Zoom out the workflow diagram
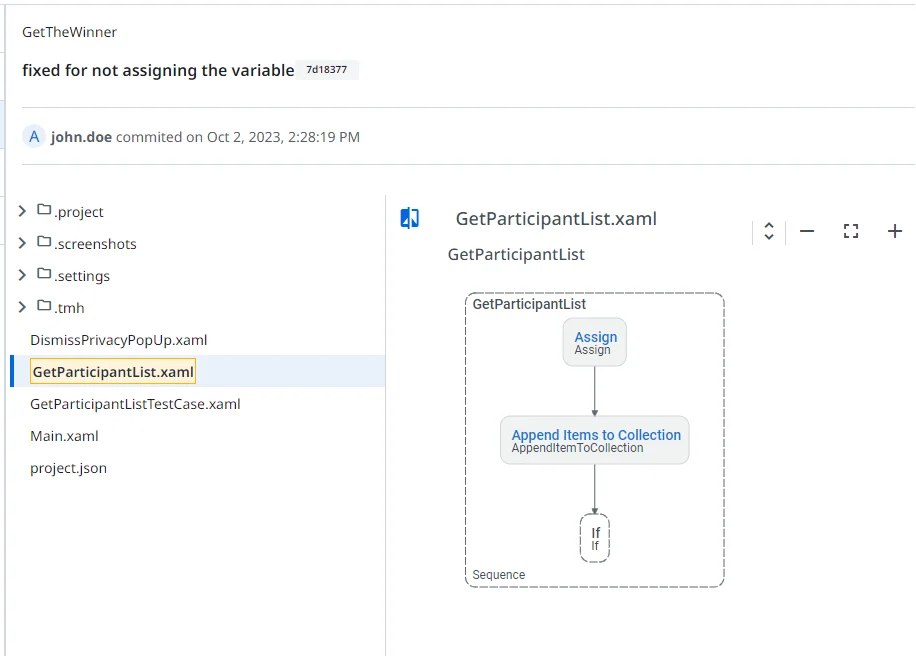 click(807, 231)
